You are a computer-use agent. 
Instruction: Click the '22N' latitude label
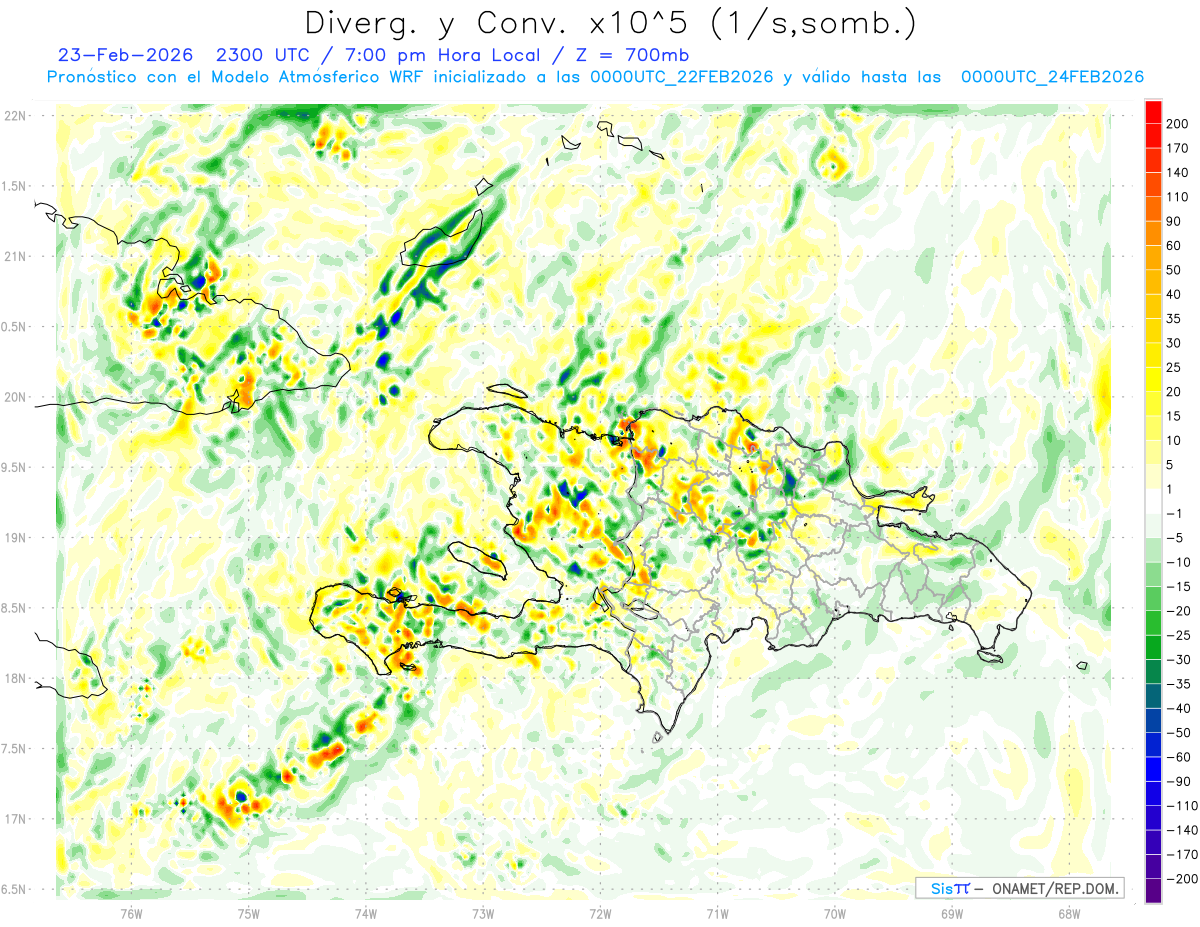tap(16, 116)
